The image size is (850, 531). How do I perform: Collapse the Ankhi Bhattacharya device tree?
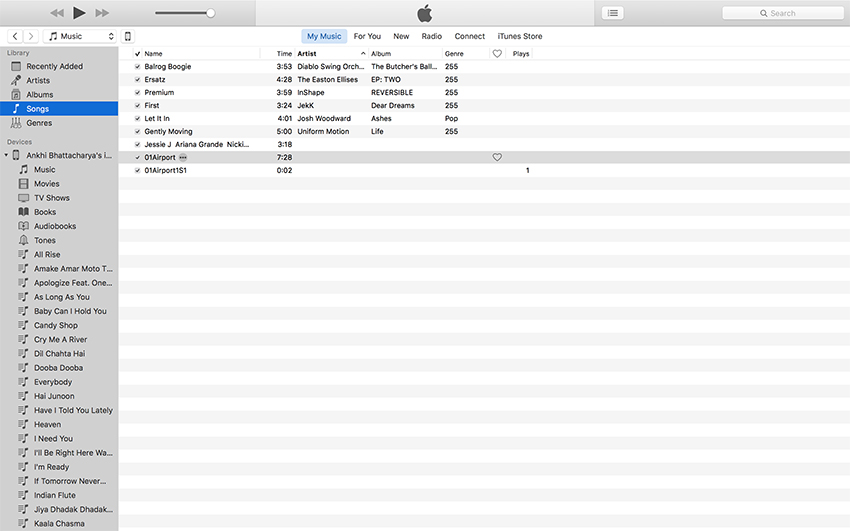coord(6,156)
